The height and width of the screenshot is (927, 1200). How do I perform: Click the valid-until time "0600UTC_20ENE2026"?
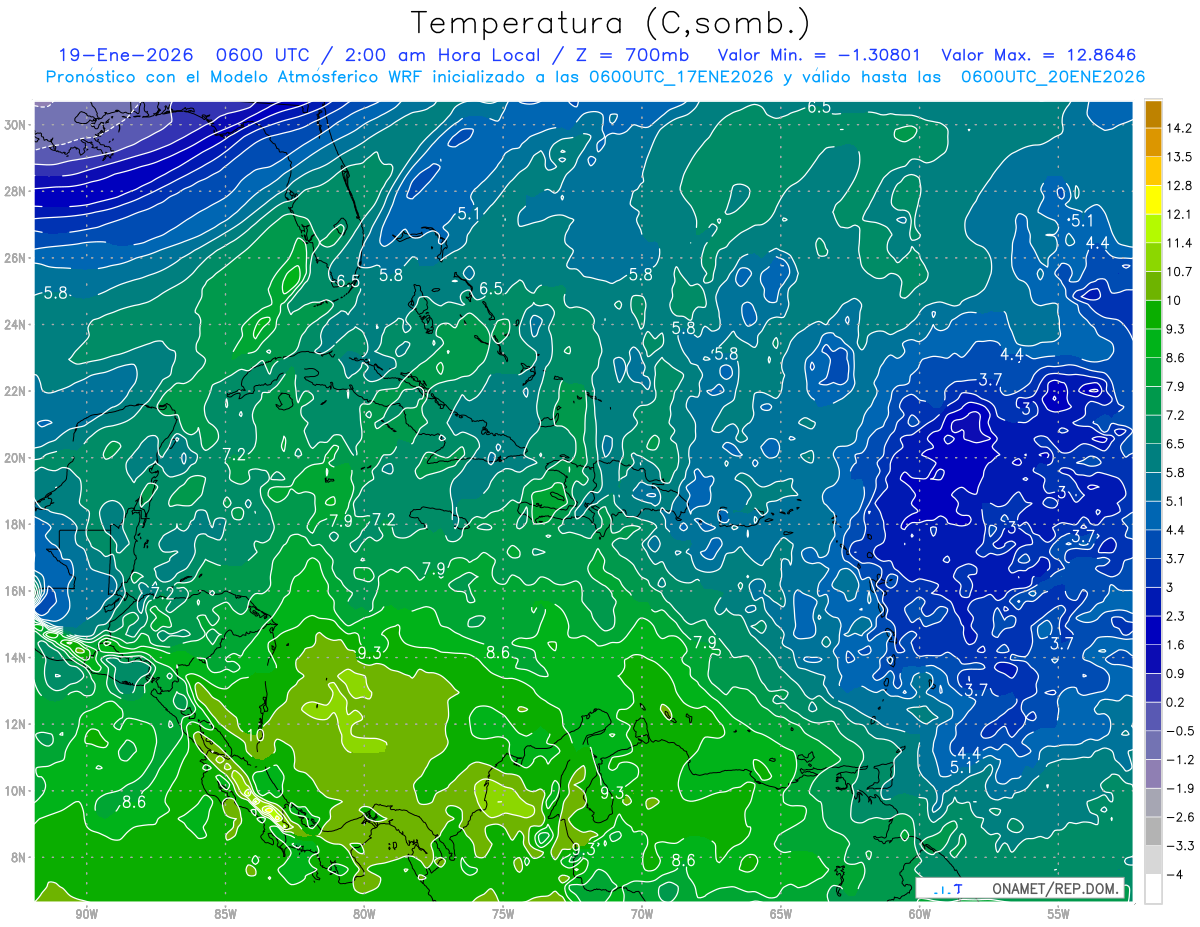click(x=1052, y=77)
